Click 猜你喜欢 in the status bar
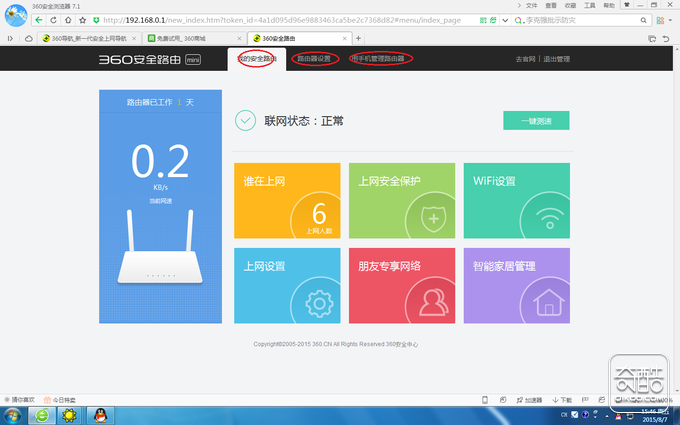The height and width of the screenshot is (425, 680). 20,400
